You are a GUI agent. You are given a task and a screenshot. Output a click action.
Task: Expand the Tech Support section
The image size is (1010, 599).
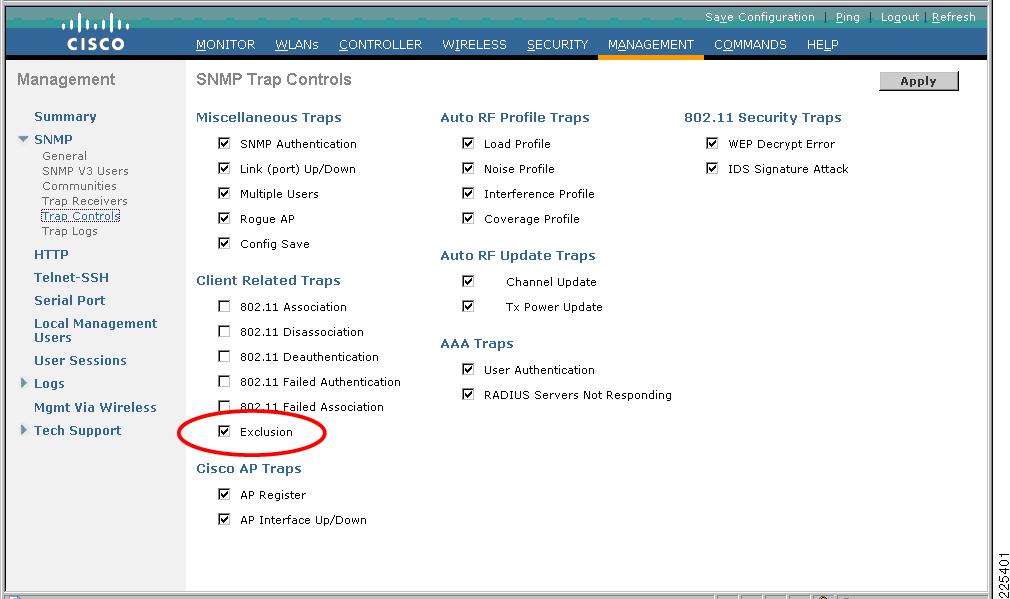24,430
